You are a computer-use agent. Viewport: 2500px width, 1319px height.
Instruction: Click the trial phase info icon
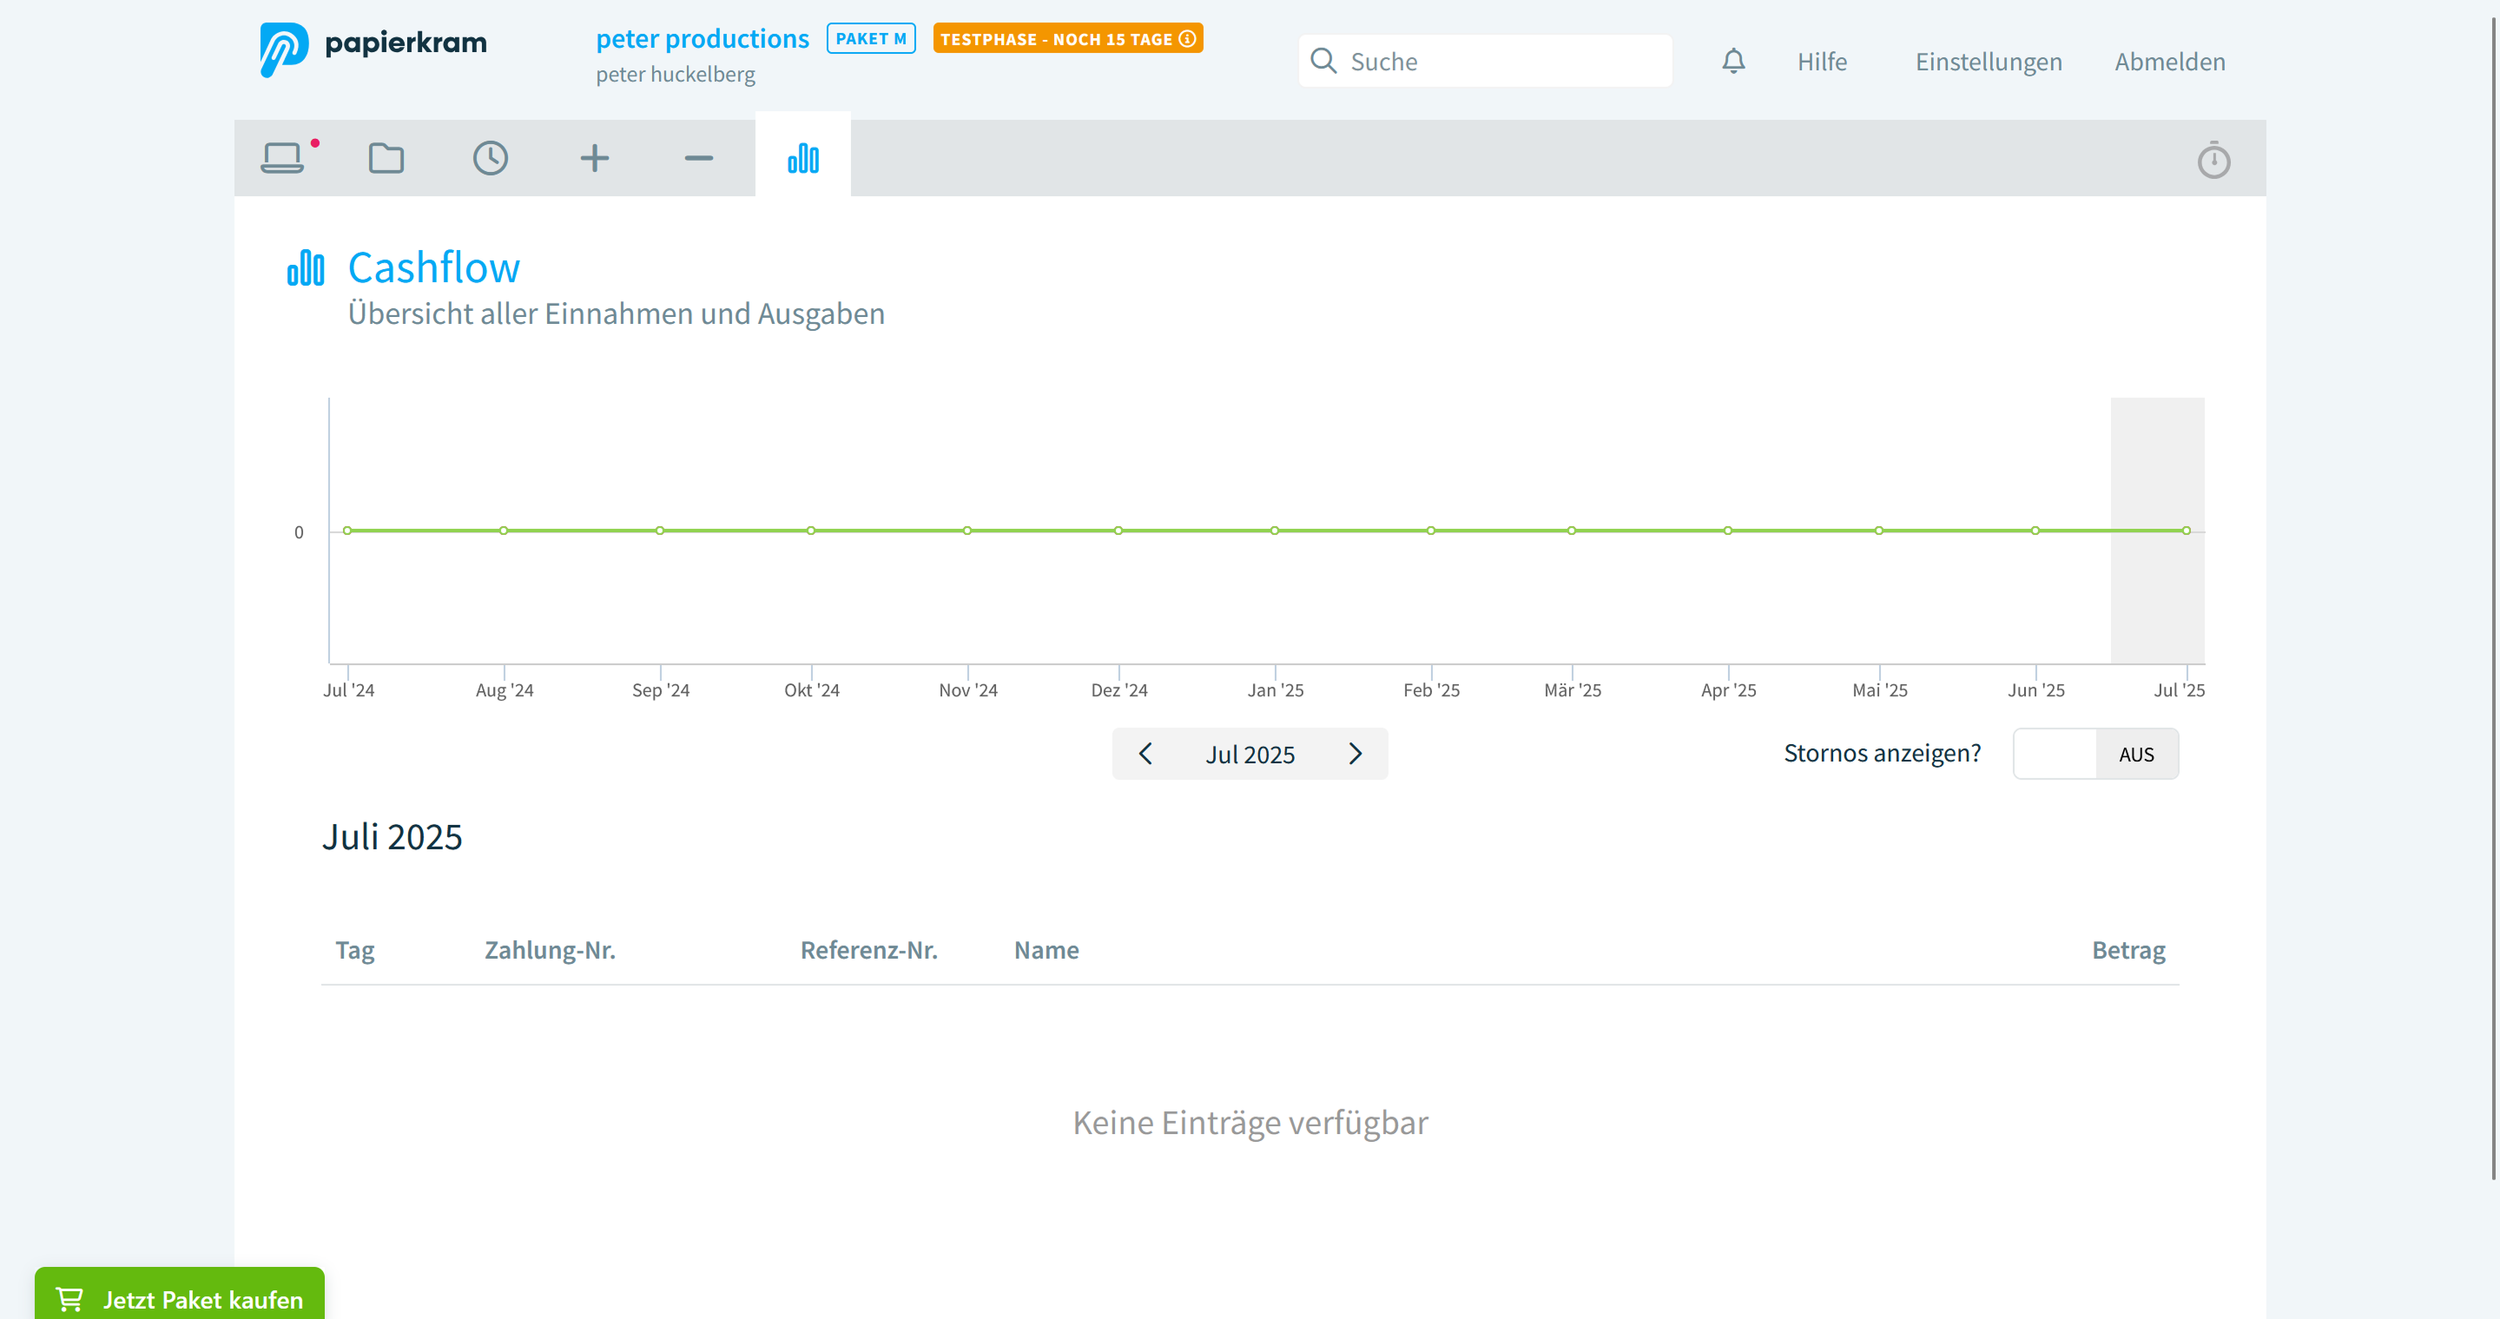(x=1187, y=39)
